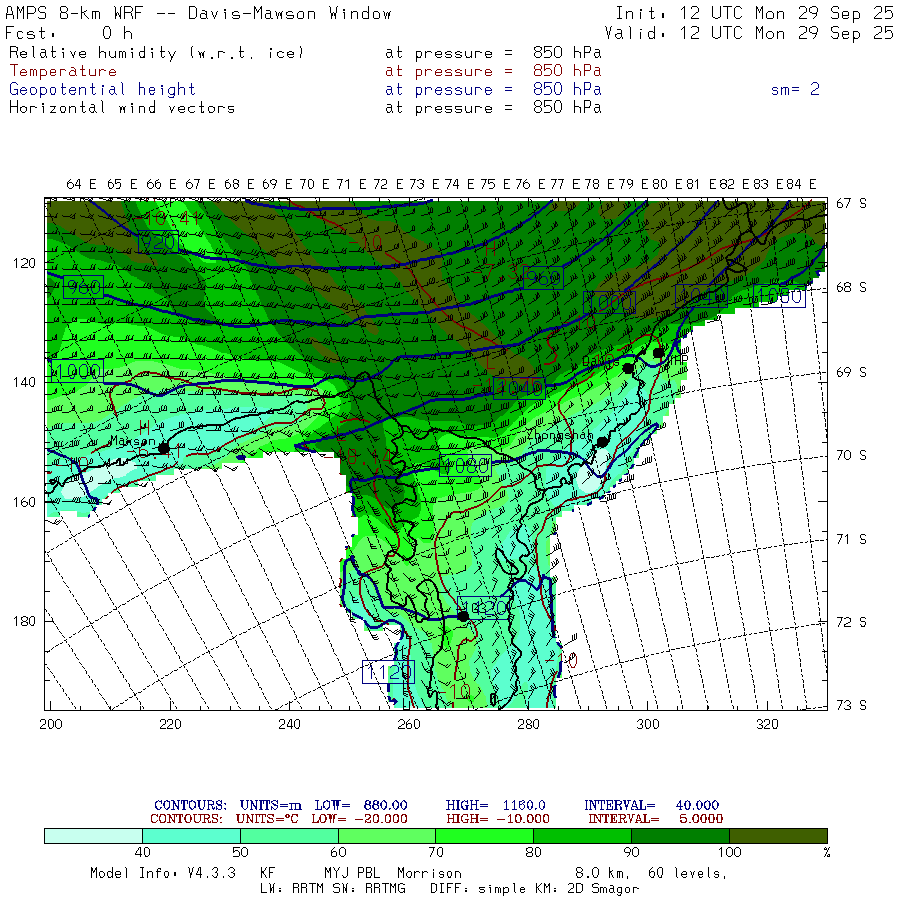Click the red 'INTERVAL= 5.0000' text

[x=655, y=819]
